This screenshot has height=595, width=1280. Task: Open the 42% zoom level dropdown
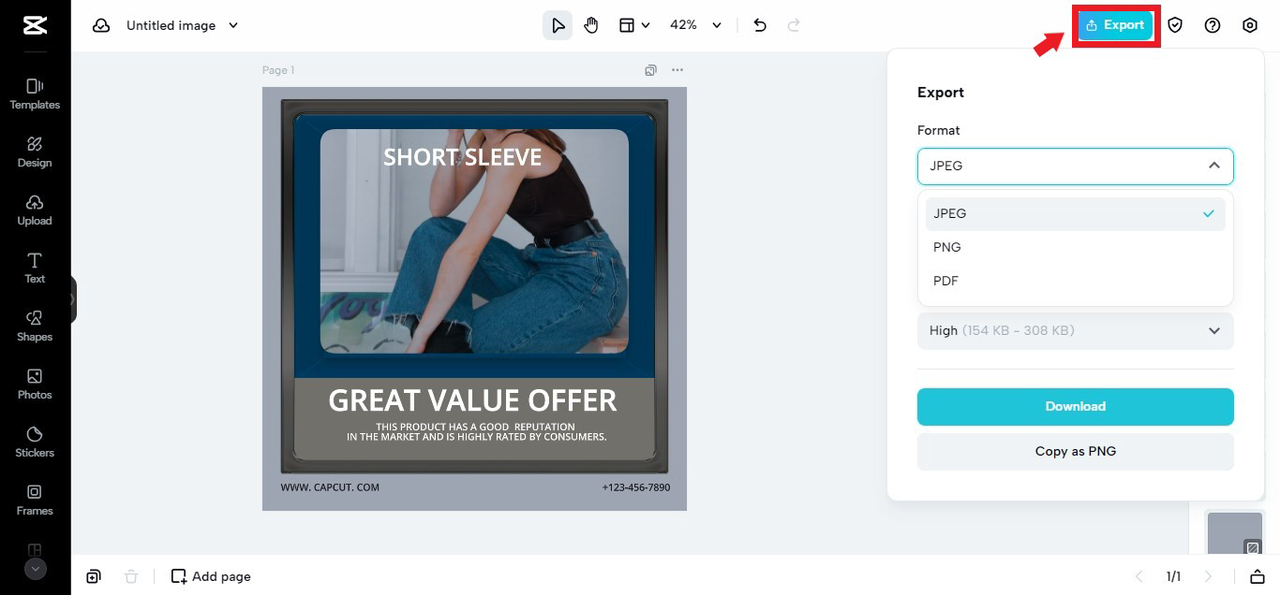696,25
